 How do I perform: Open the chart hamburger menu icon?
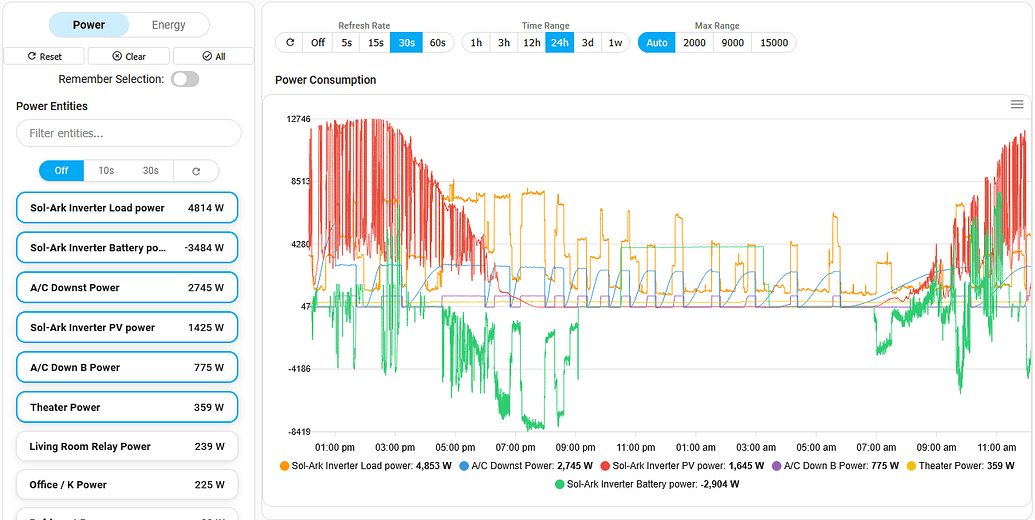1017,104
